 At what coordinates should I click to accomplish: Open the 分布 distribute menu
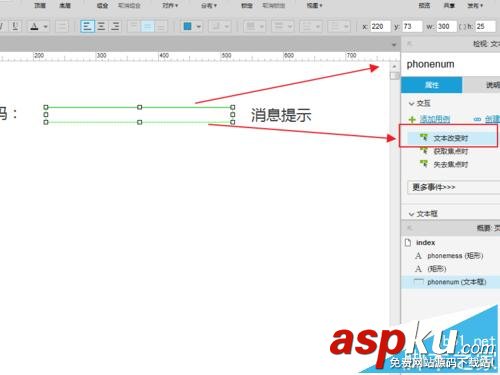pos(209,5)
